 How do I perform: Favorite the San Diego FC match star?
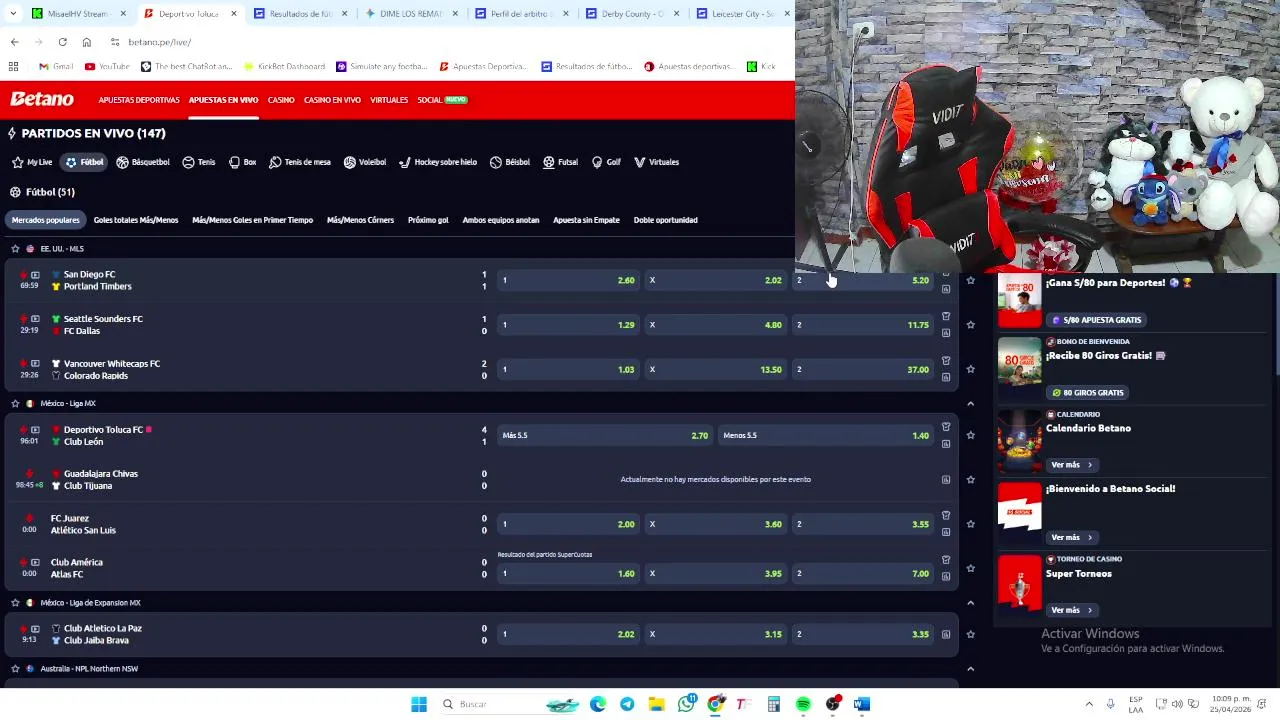coord(970,280)
